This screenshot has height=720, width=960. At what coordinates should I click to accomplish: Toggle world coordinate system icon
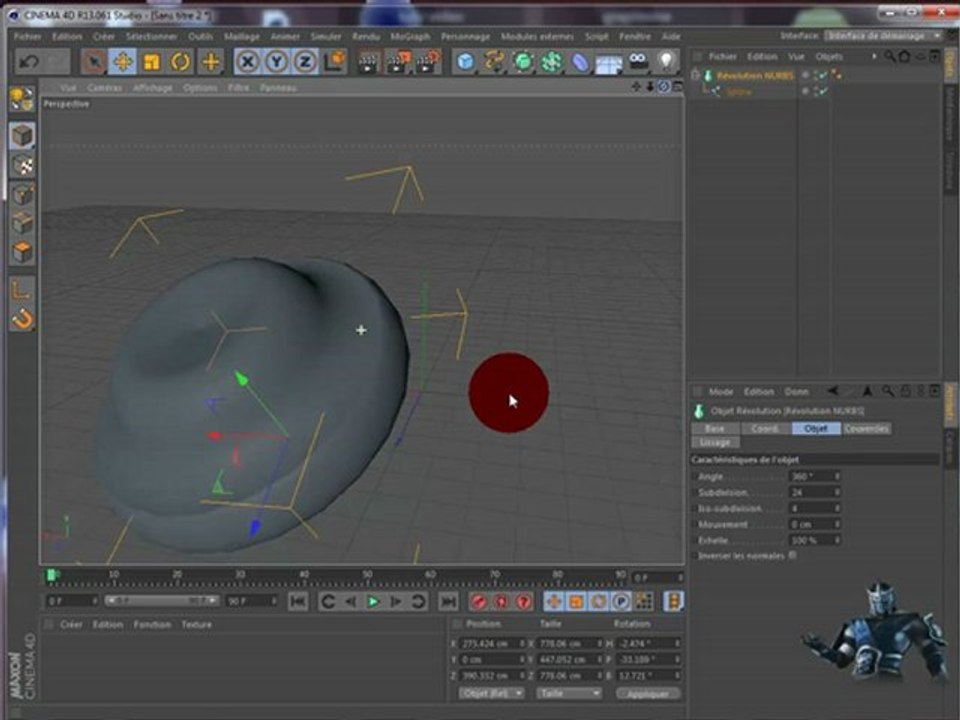[335, 62]
